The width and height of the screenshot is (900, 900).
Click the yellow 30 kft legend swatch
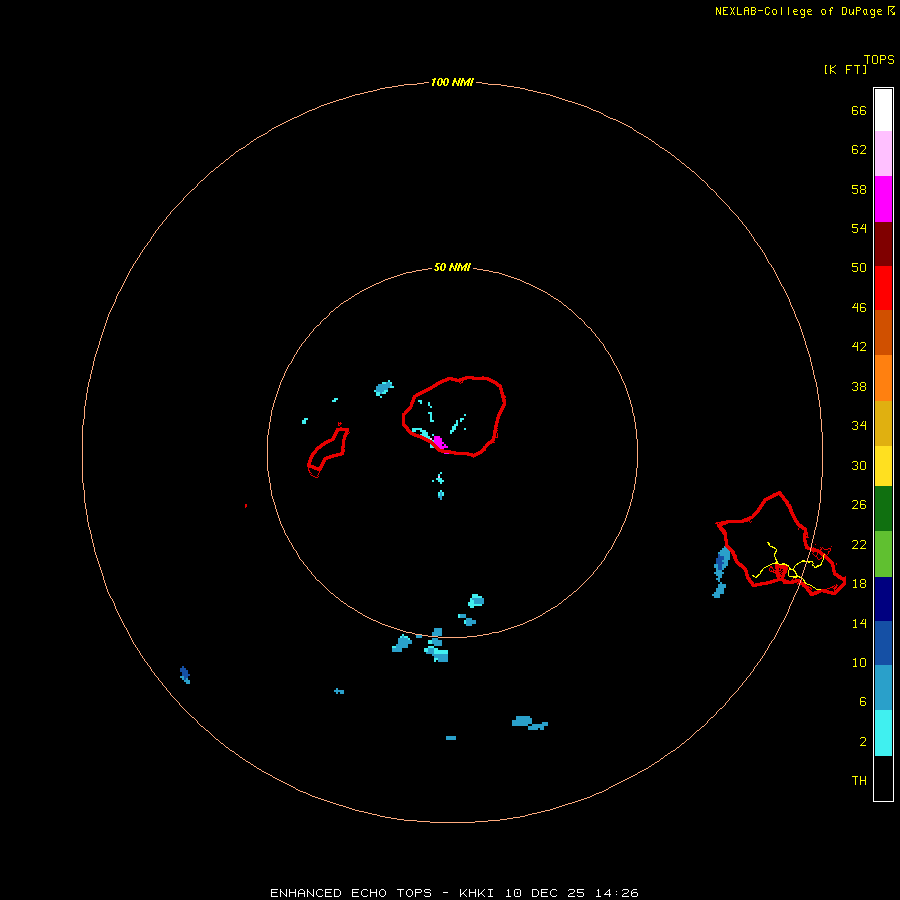click(883, 466)
